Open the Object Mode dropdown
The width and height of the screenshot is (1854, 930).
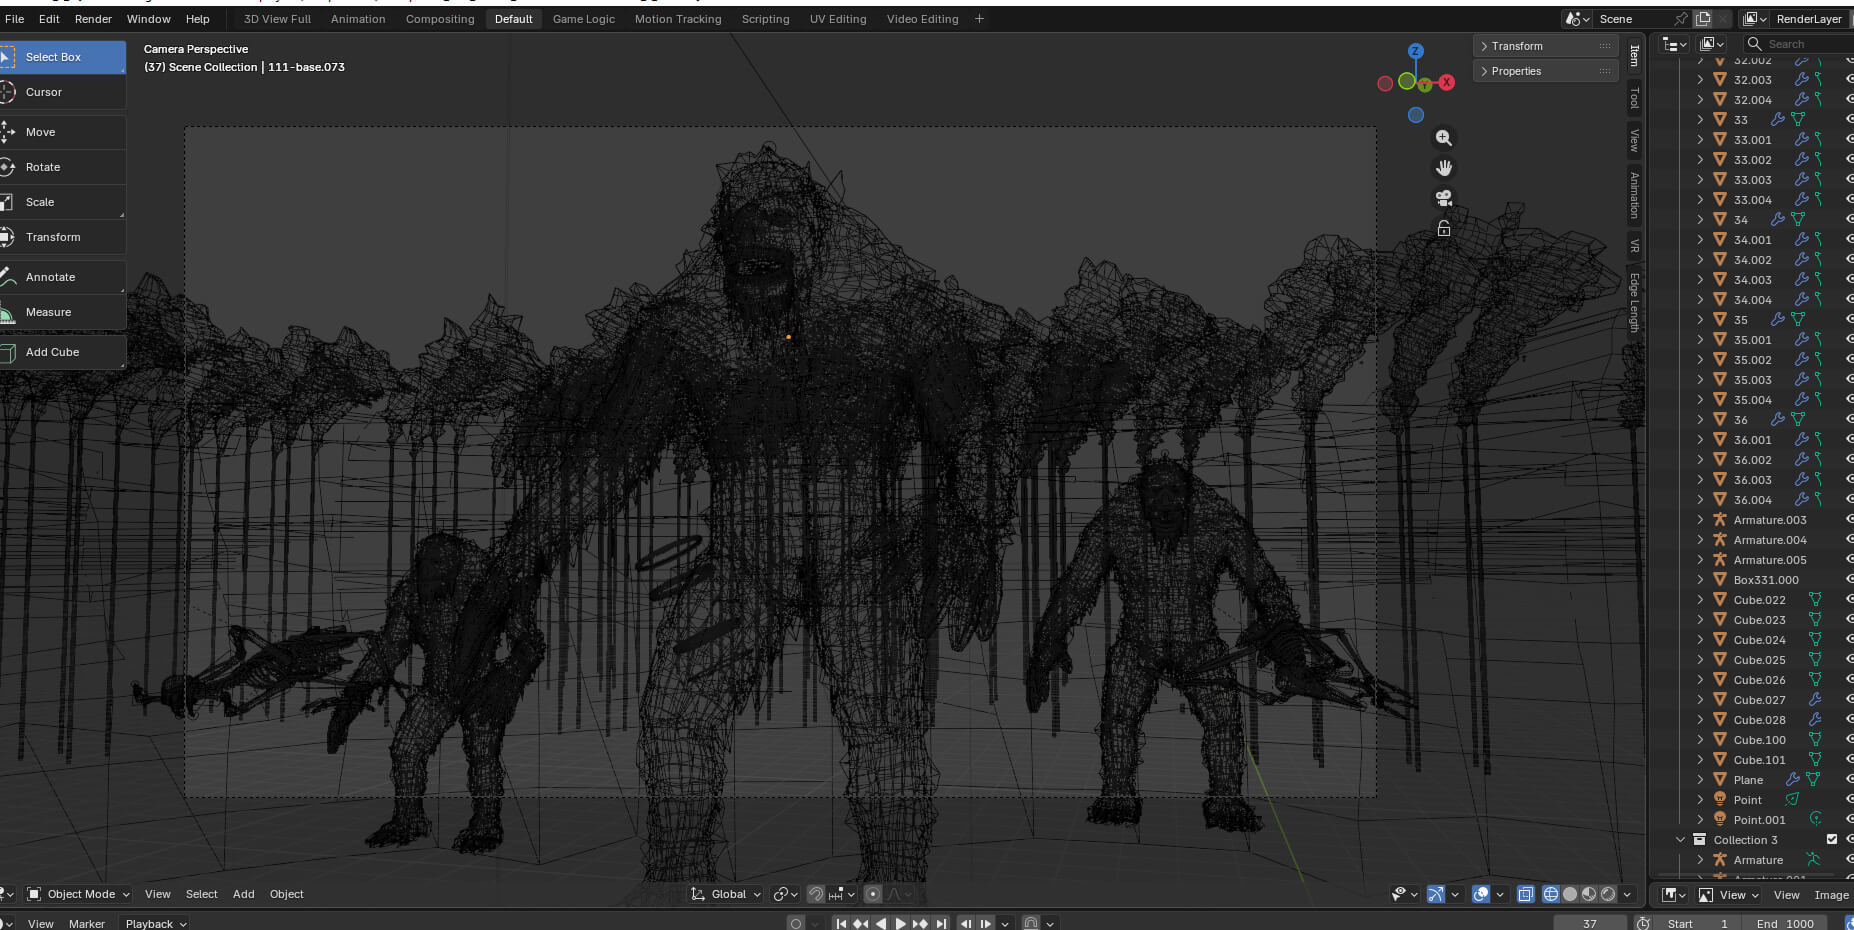(x=78, y=894)
